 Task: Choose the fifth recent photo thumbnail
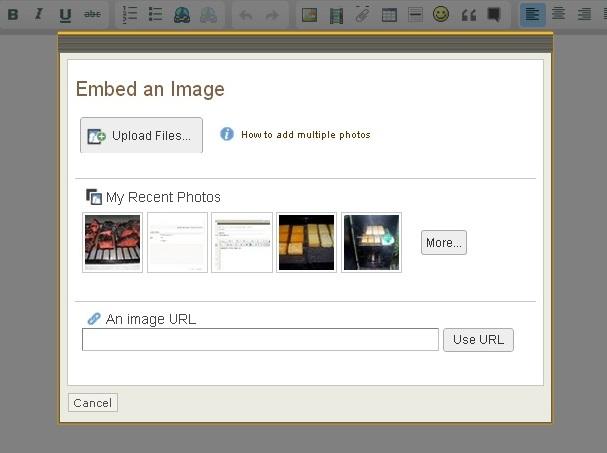pos(371,242)
